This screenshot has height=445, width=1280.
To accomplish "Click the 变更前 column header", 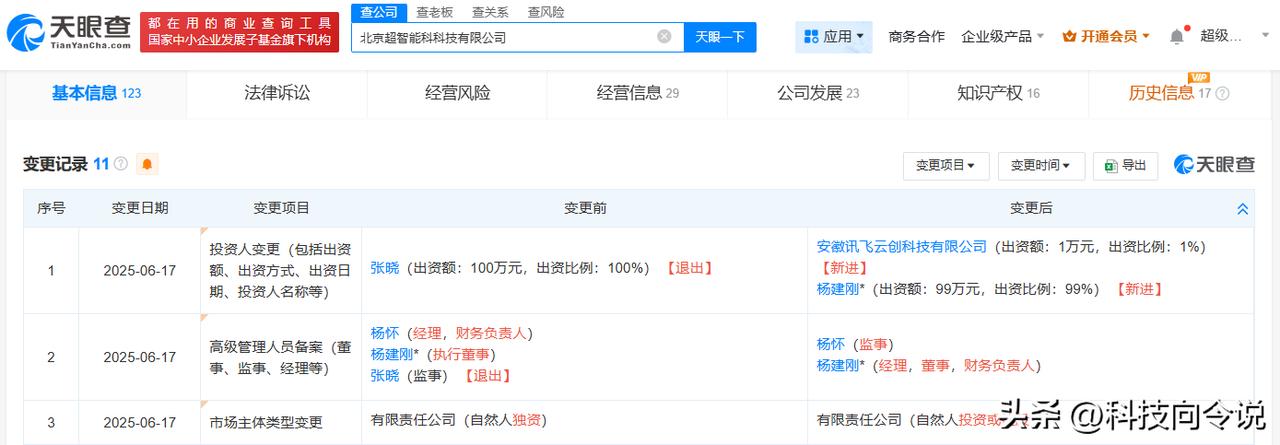I will pyautogui.click(x=585, y=208).
